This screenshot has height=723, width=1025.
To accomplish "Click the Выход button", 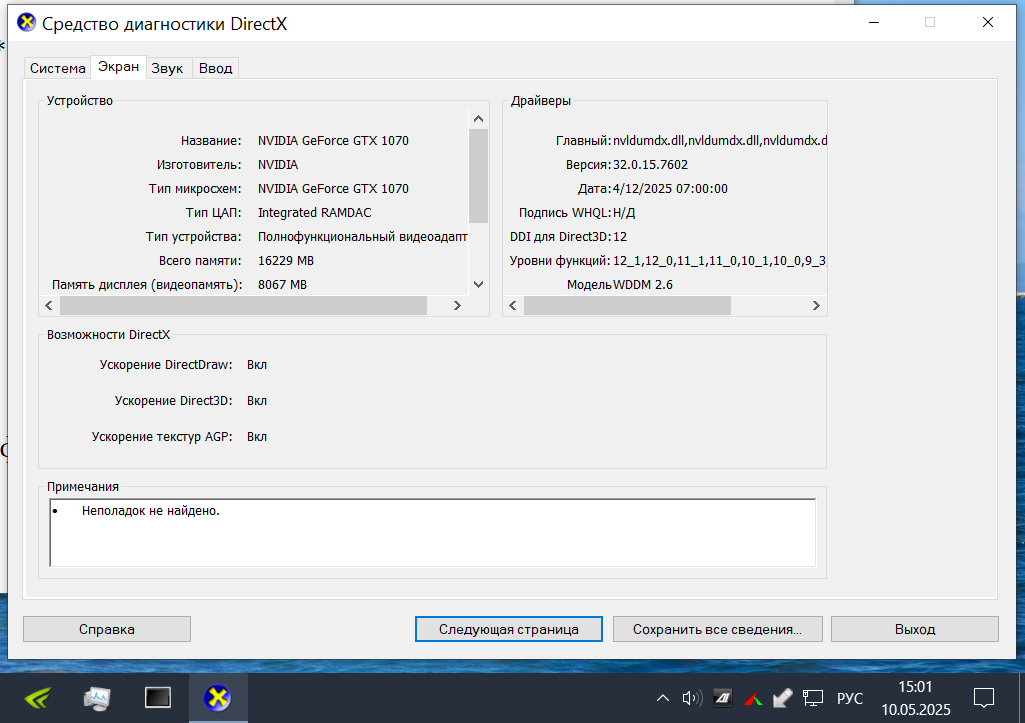I will (915, 629).
